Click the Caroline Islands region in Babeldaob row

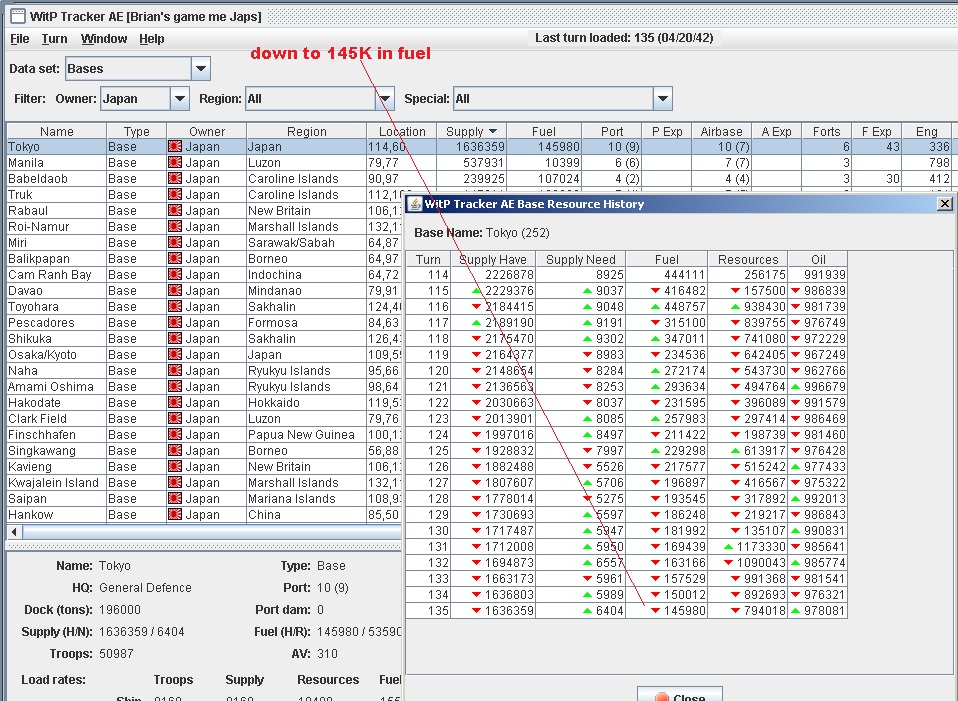pyautogui.click(x=293, y=178)
